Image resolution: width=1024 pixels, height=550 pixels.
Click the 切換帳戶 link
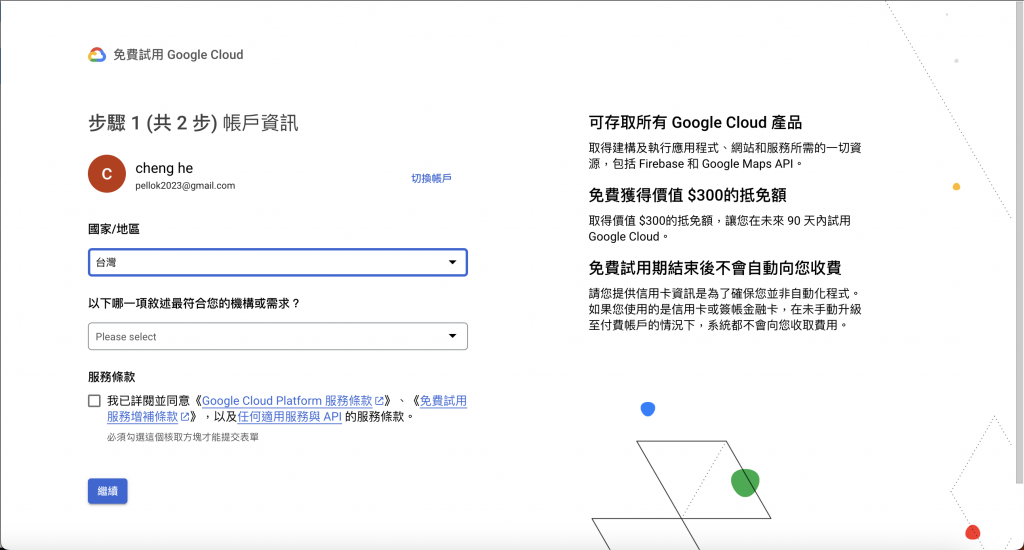[431, 178]
